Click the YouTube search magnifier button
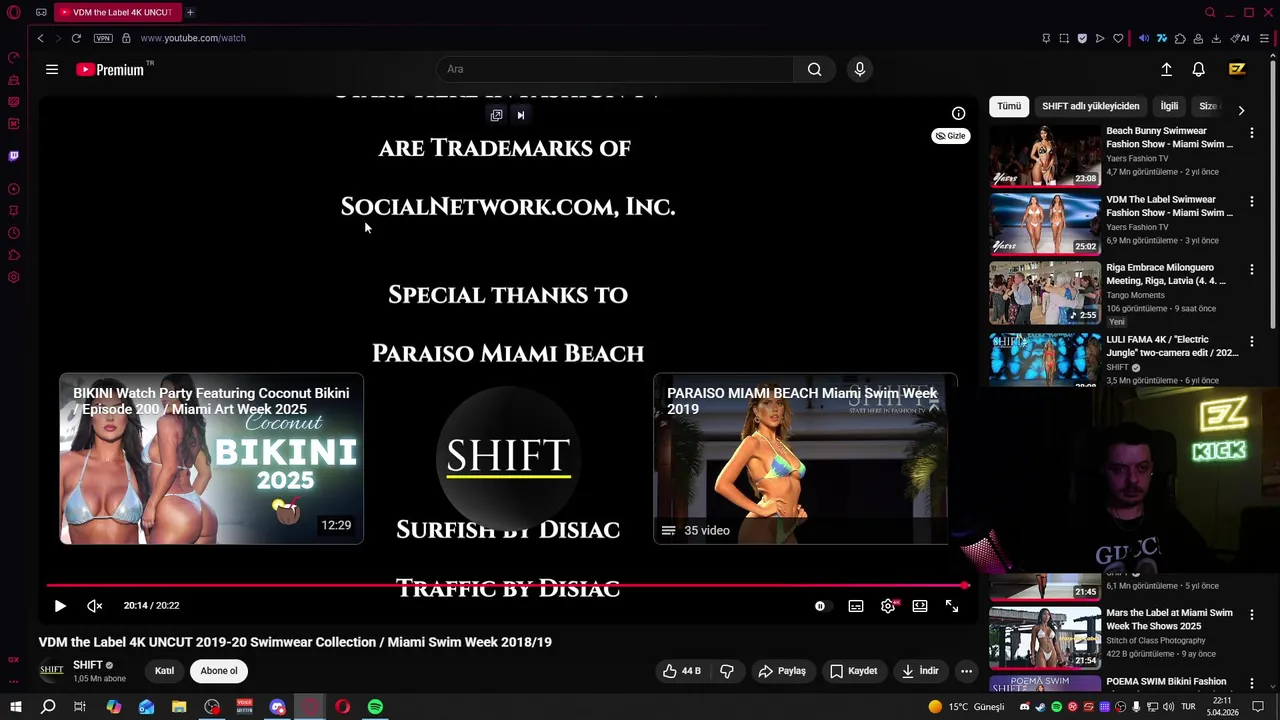 coord(814,69)
